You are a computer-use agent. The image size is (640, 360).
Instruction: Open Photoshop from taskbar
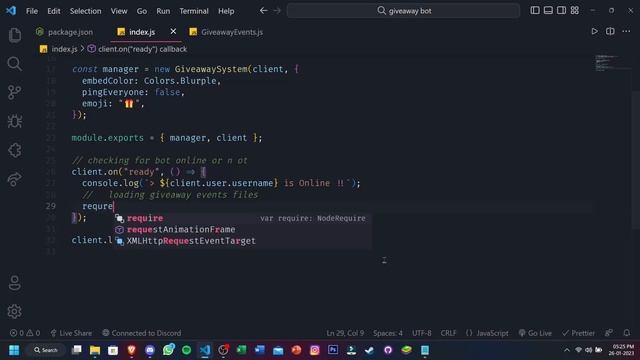[333, 350]
